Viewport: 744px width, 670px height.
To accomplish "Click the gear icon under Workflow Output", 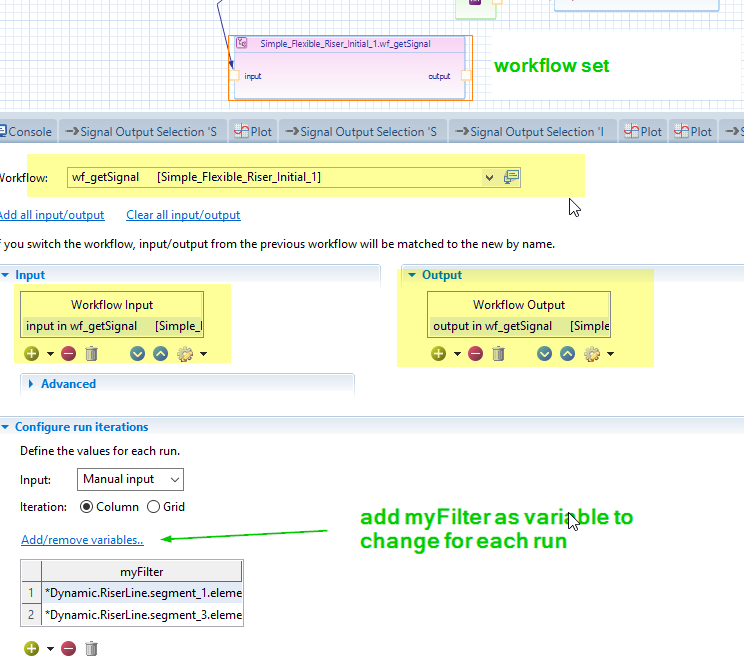I will (590, 353).
